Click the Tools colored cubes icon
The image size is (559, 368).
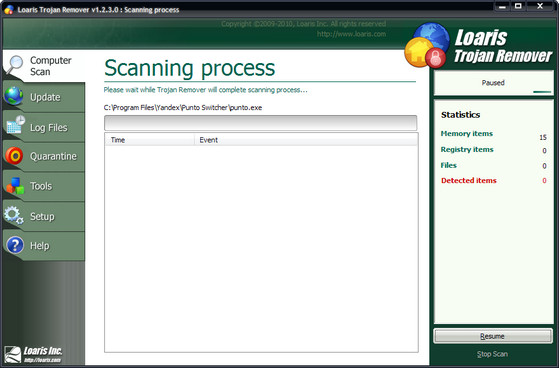[x=15, y=186]
